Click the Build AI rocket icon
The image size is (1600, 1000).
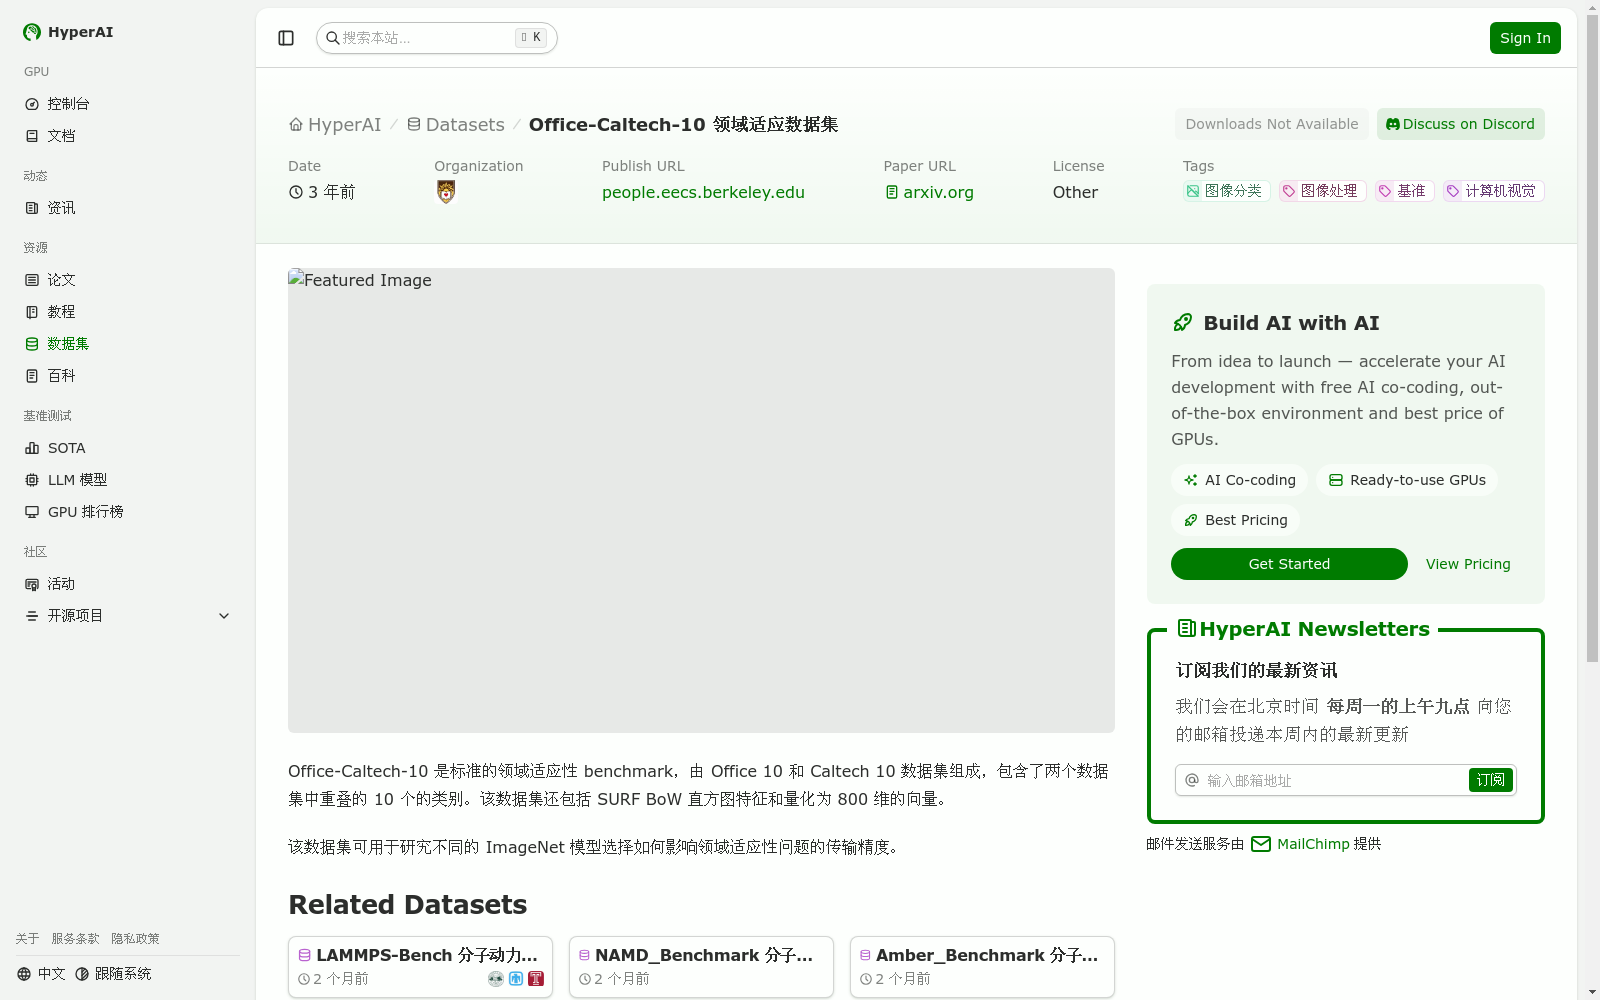click(1183, 323)
